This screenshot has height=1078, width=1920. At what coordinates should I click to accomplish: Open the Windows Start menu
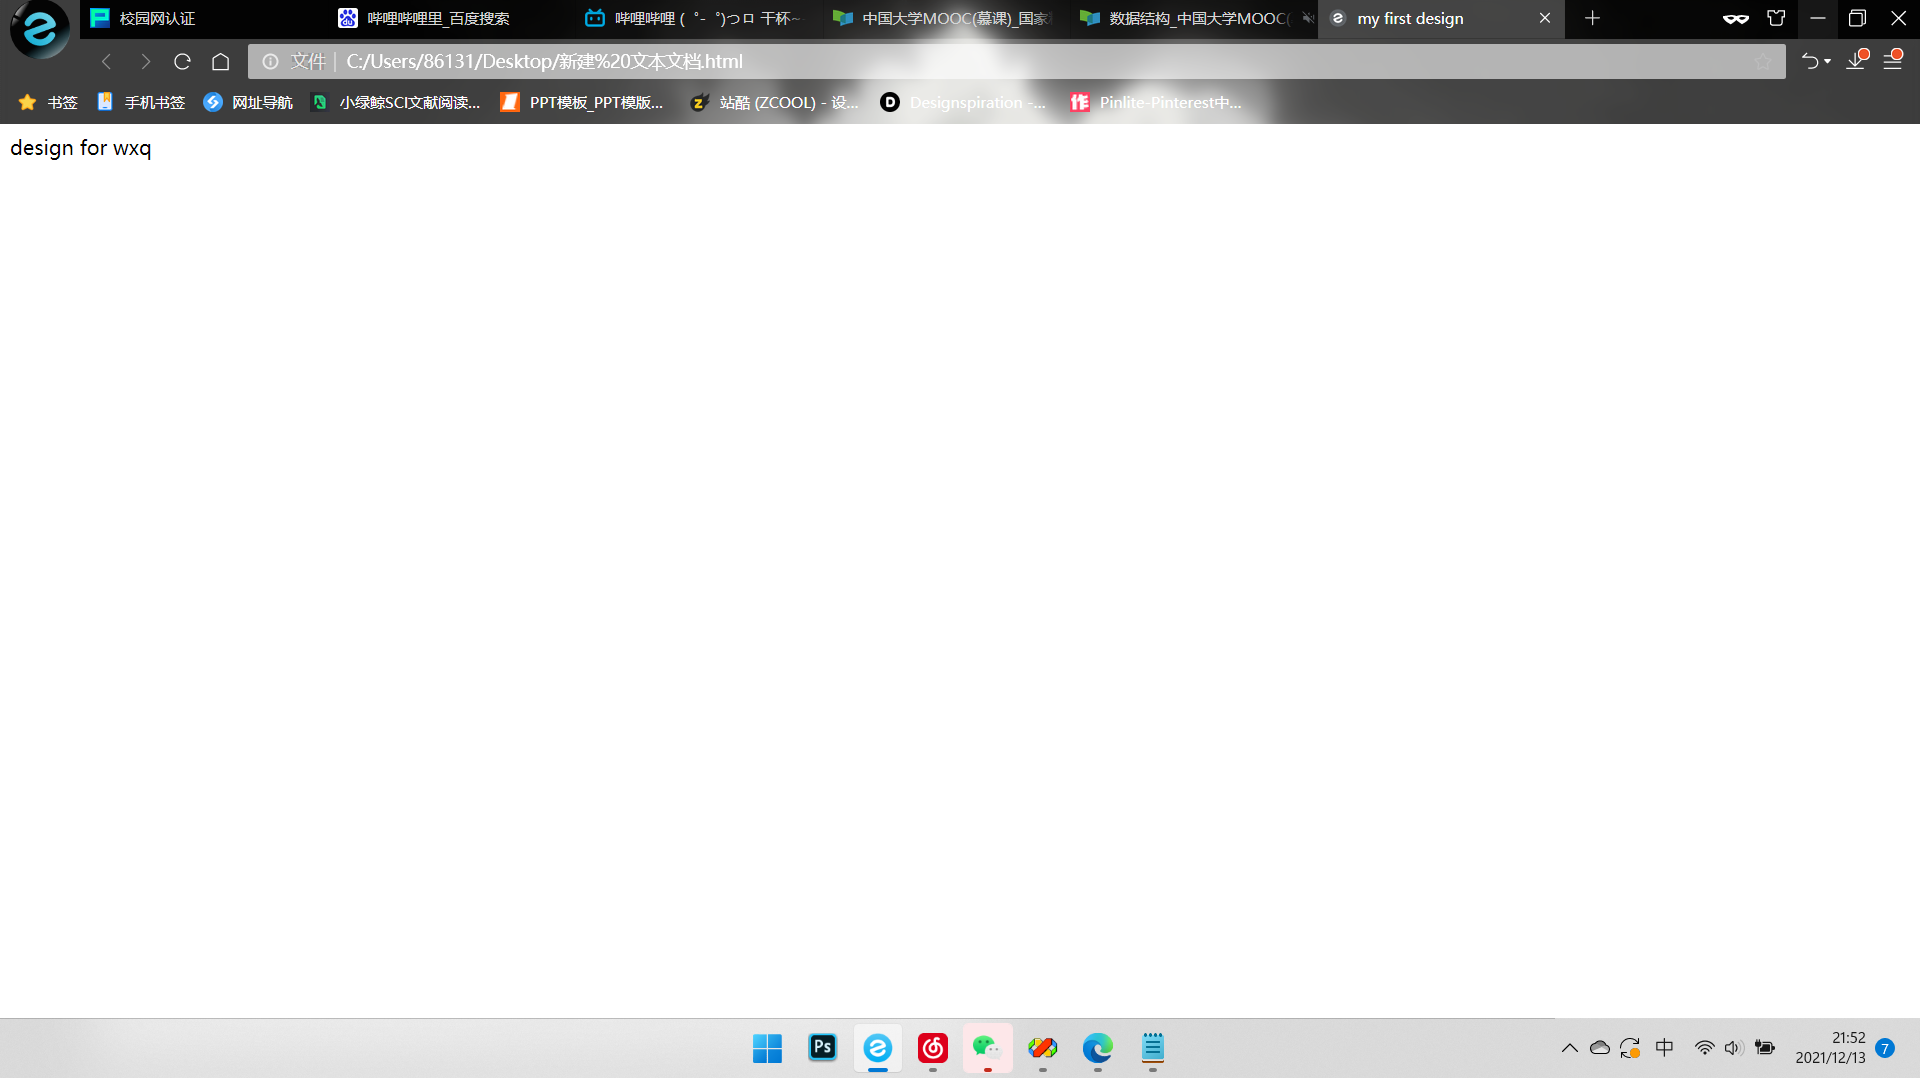tap(768, 1048)
